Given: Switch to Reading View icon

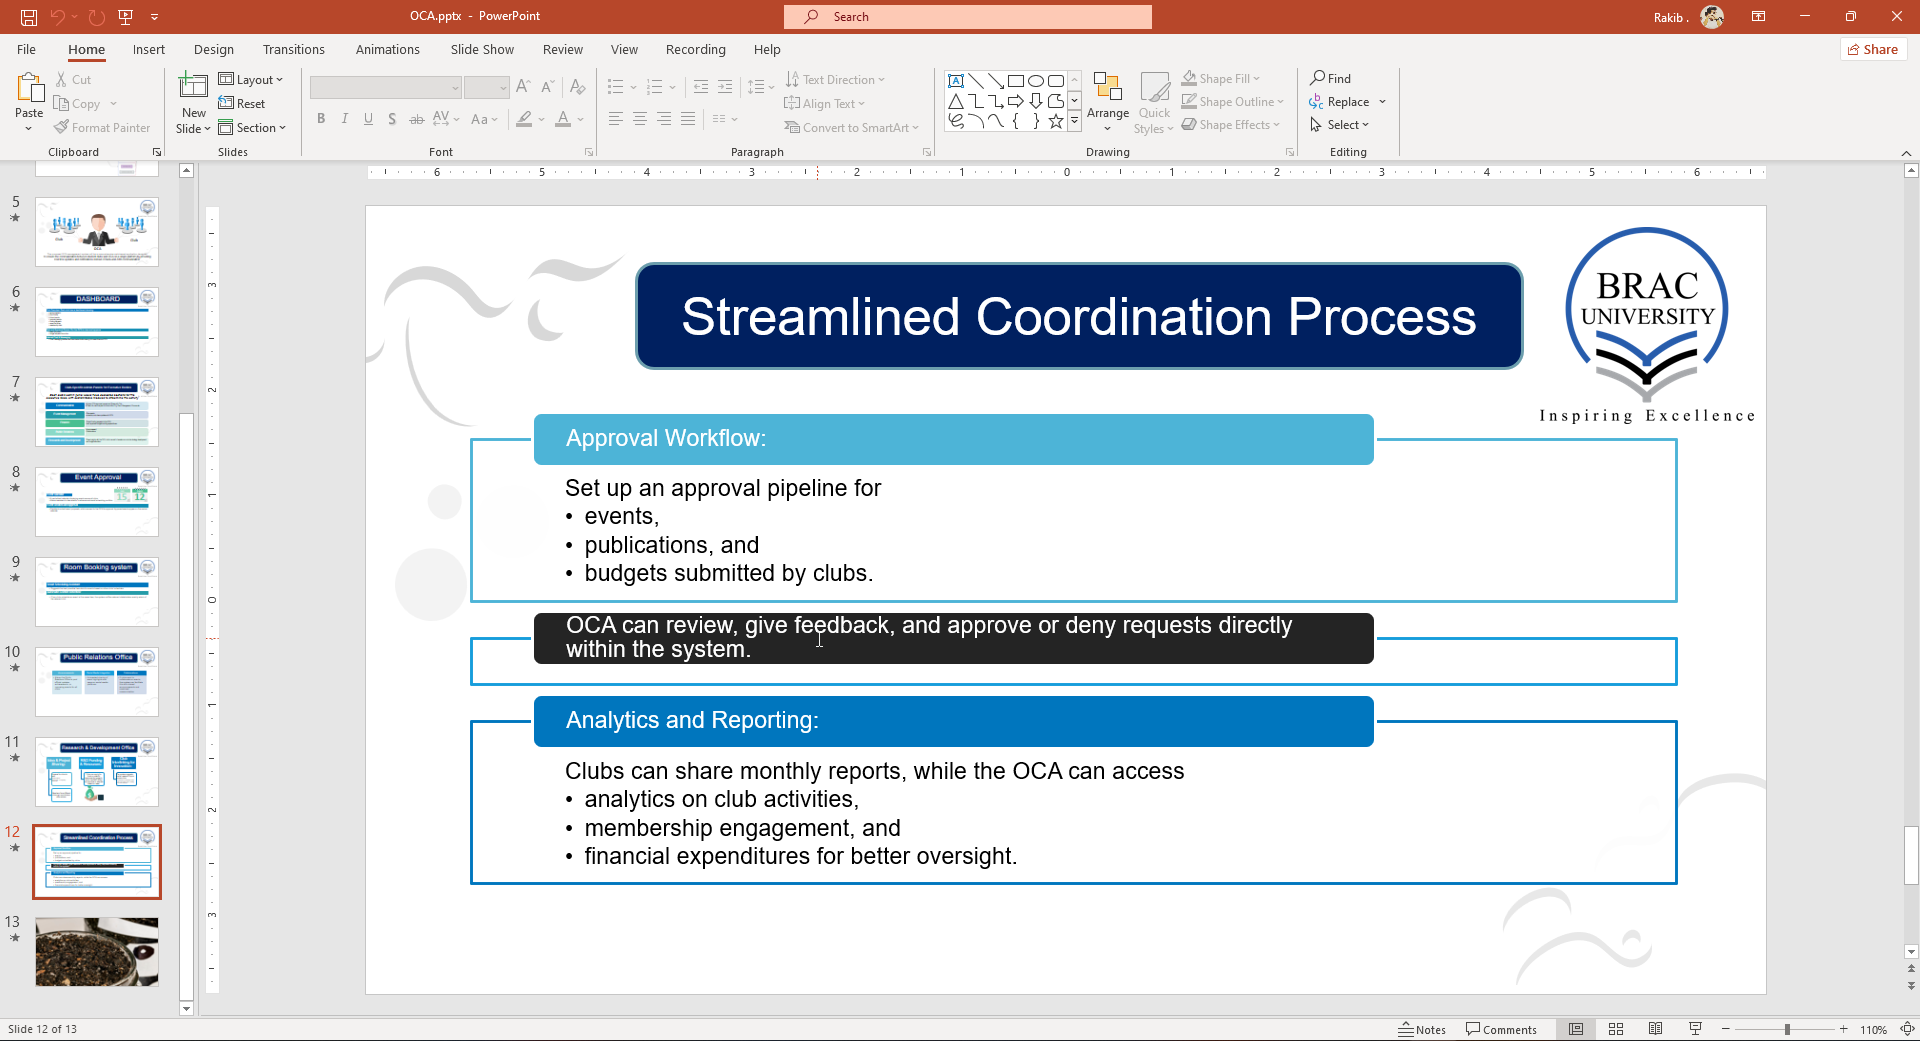Looking at the screenshot, I should coord(1655,1029).
